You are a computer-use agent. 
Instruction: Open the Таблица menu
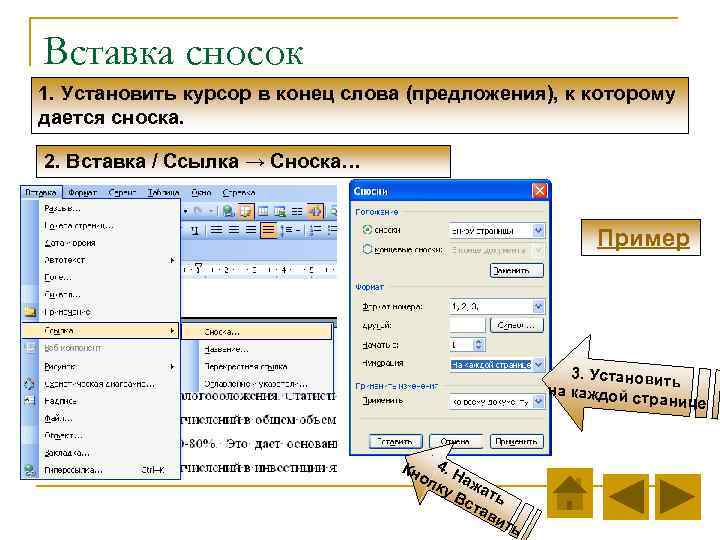click(x=163, y=192)
